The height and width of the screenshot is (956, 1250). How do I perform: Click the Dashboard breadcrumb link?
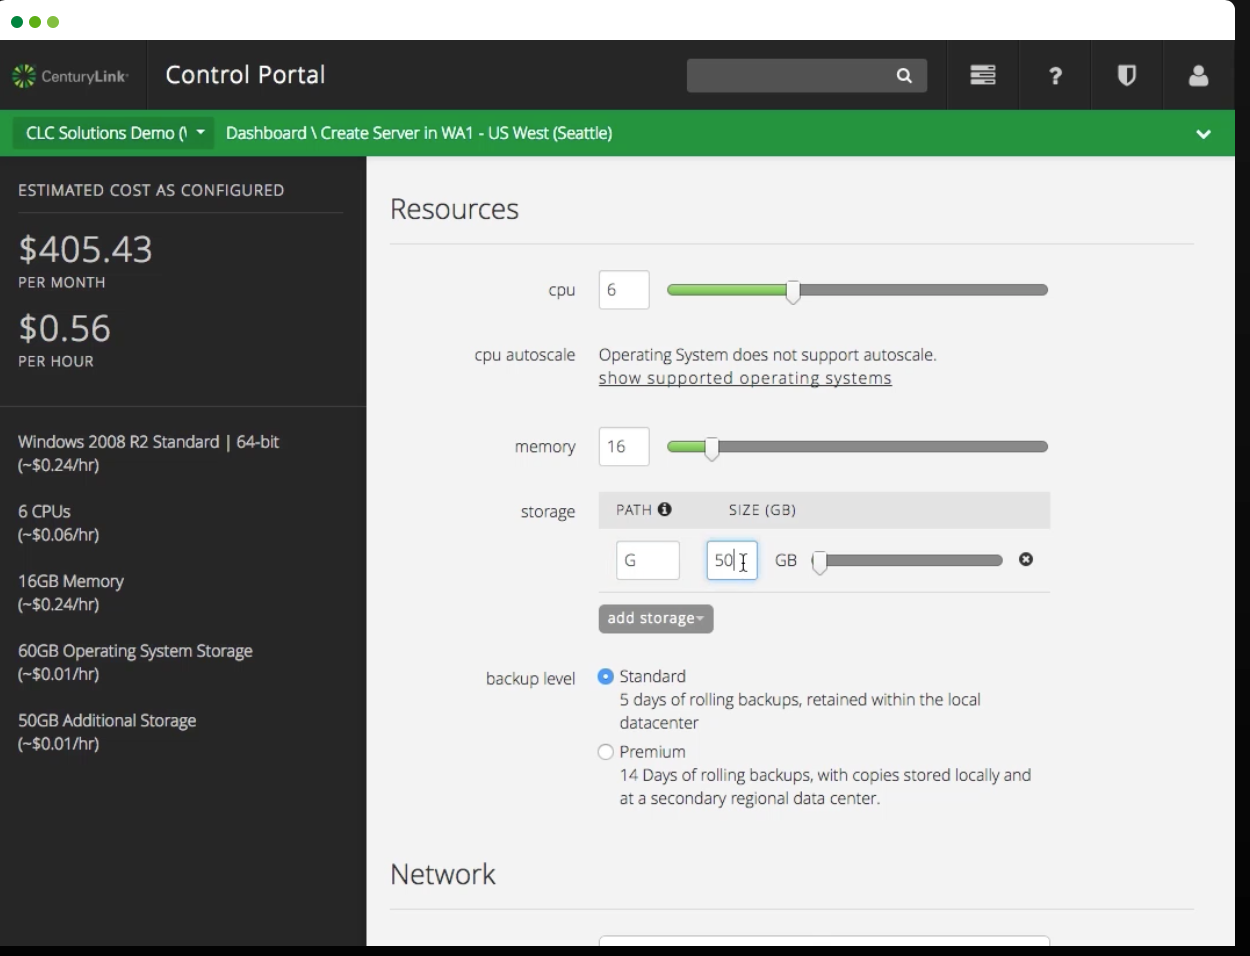[x=266, y=133]
